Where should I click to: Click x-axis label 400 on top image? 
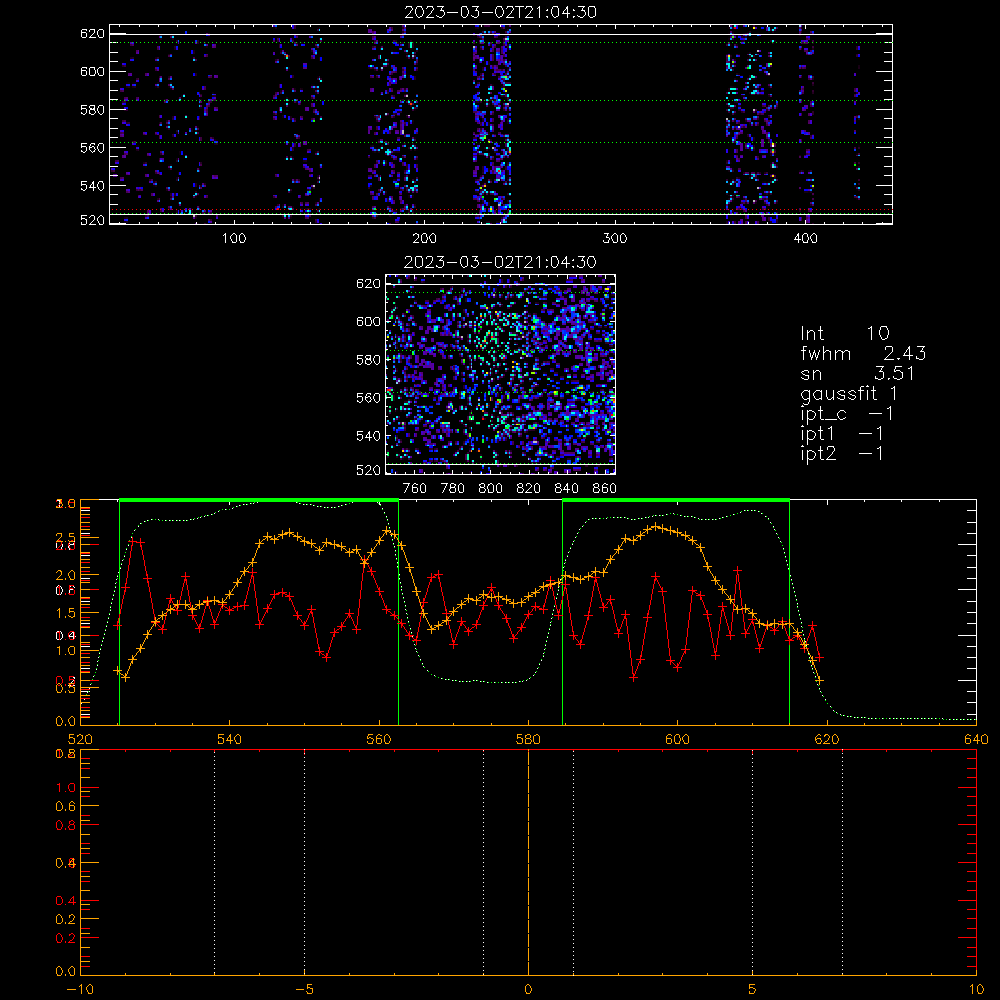pos(805,239)
